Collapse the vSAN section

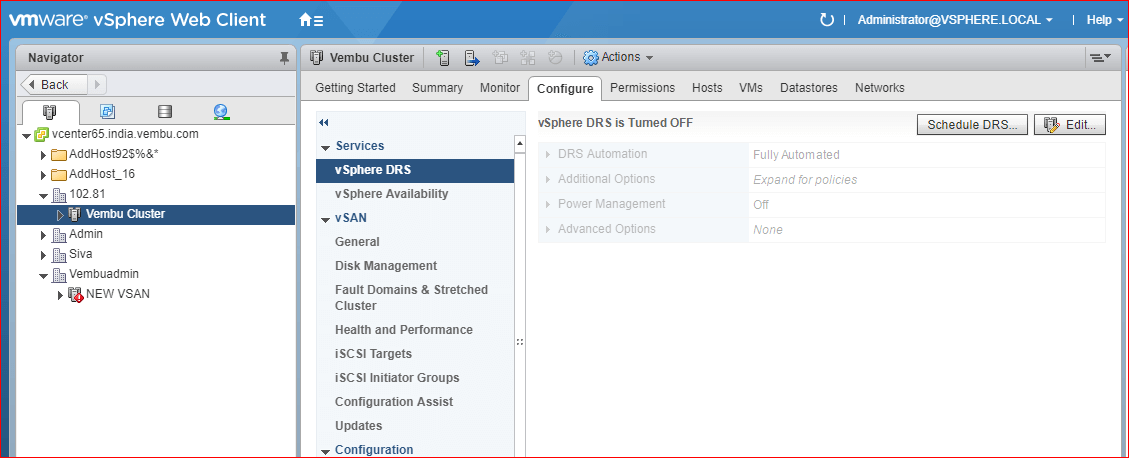[x=325, y=218]
